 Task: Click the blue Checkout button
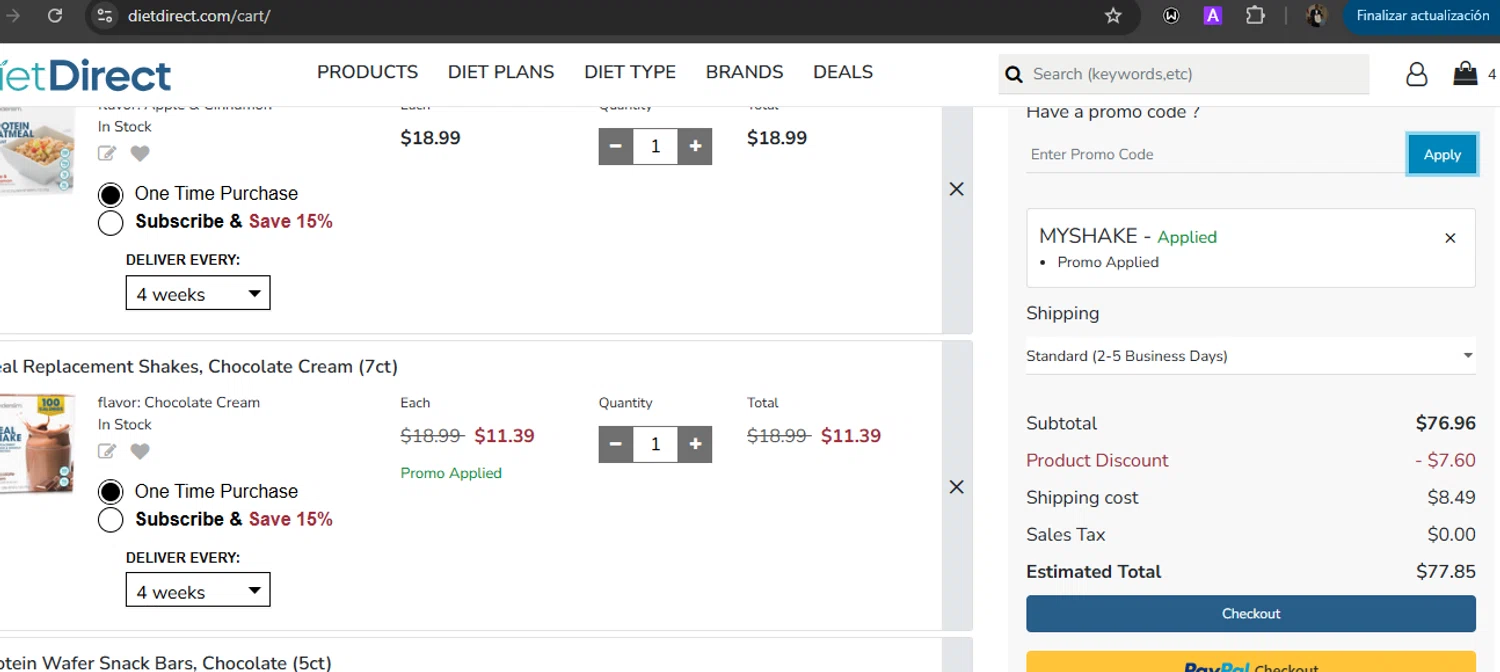click(1250, 614)
